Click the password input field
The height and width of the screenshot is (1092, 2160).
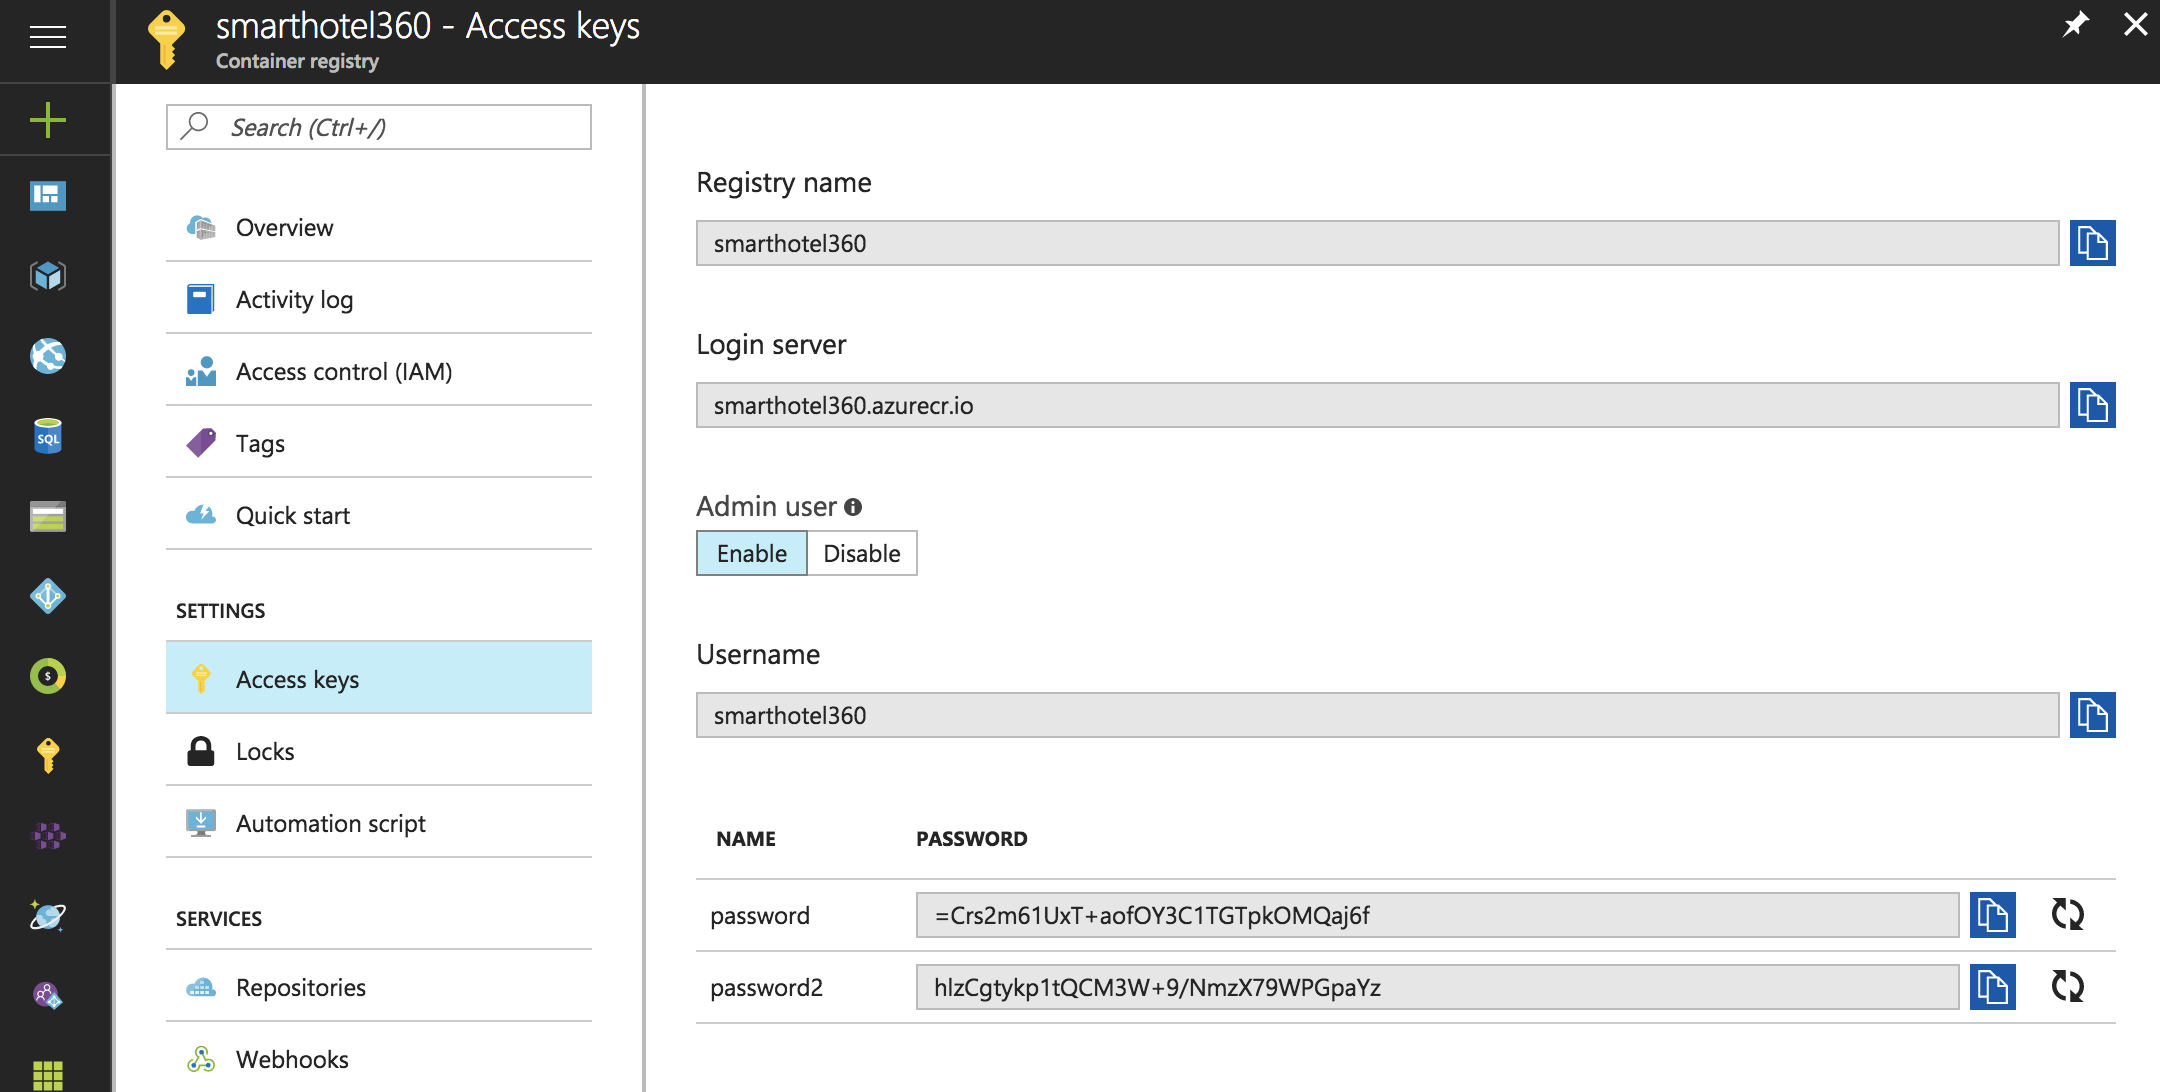(1434, 915)
